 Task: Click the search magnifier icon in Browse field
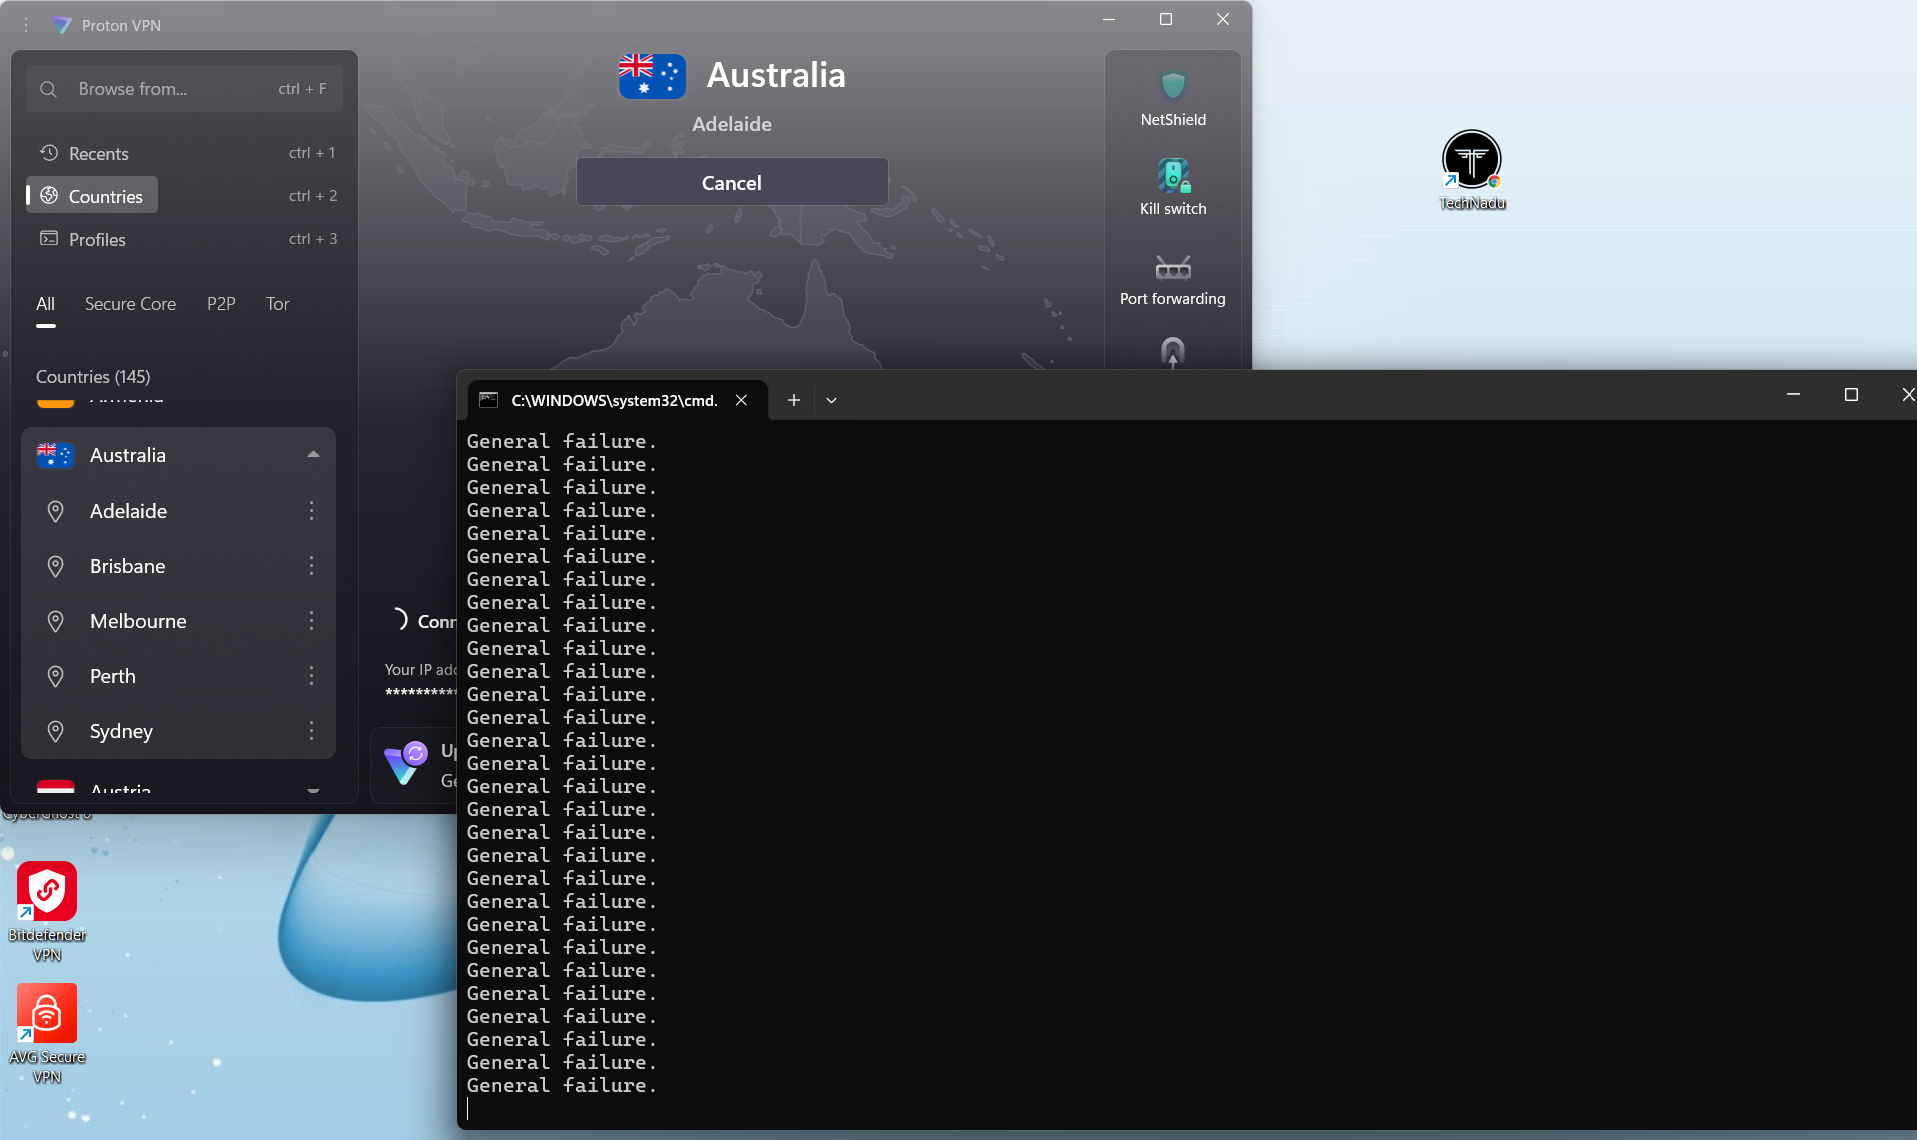point(48,89)
